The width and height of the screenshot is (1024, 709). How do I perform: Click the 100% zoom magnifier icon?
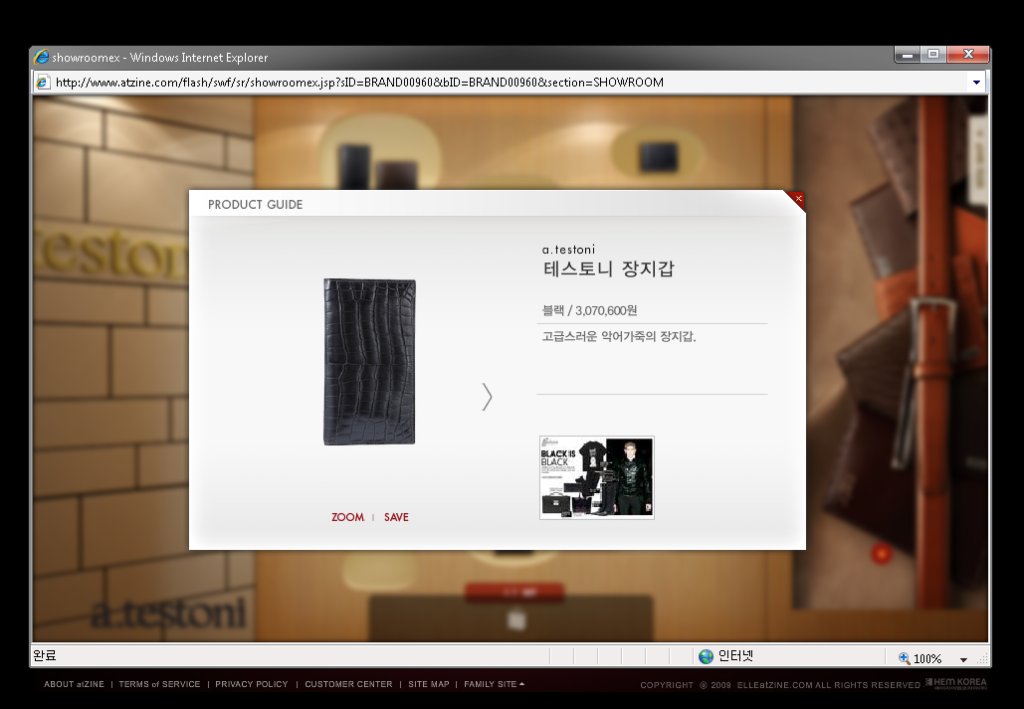[904, 658]
